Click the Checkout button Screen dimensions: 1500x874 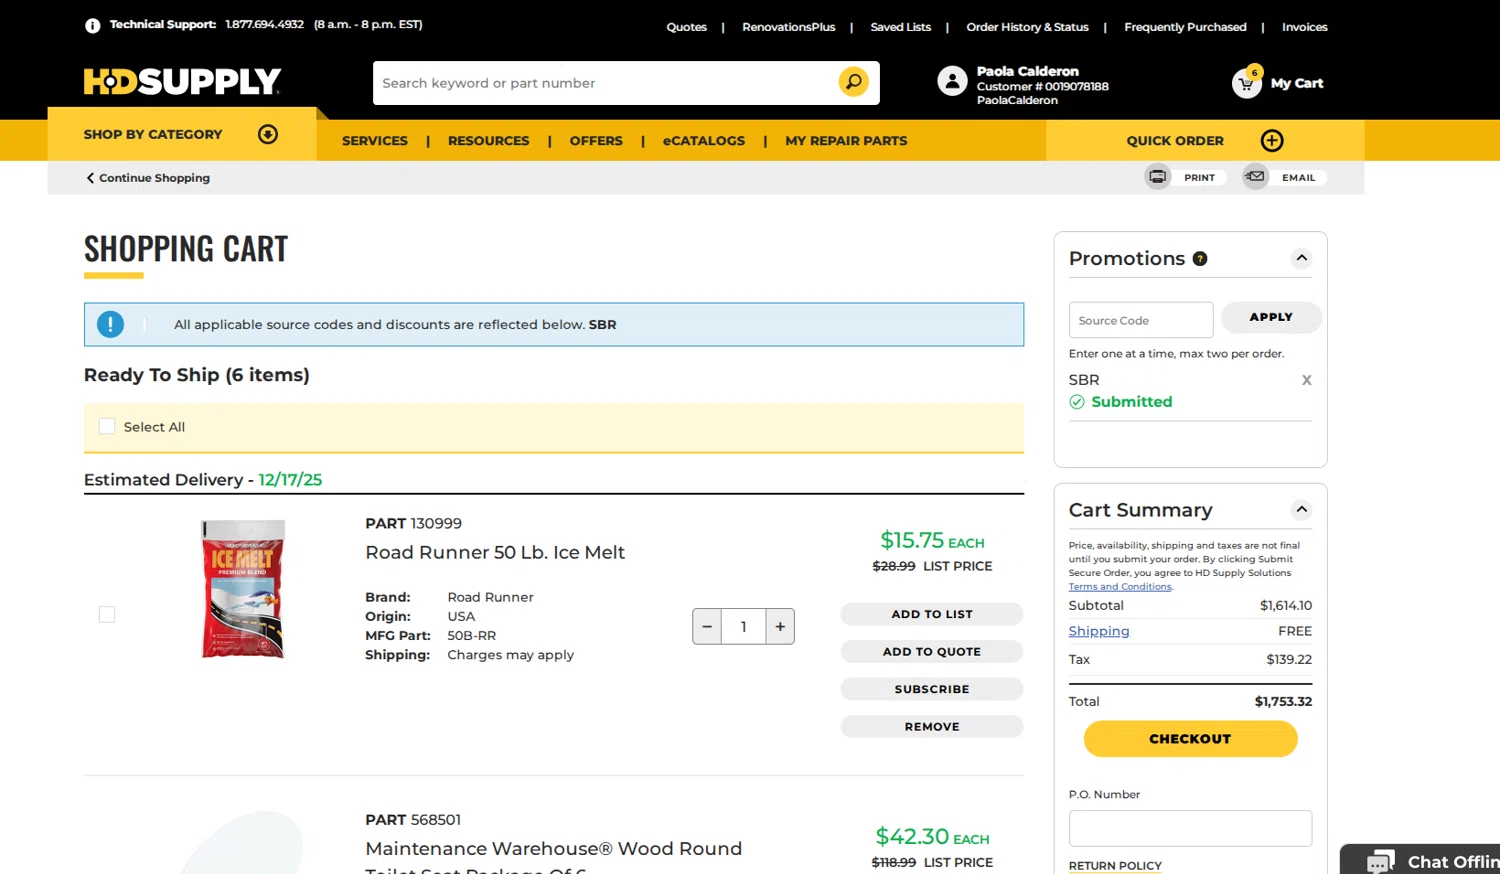point(1190,739)
